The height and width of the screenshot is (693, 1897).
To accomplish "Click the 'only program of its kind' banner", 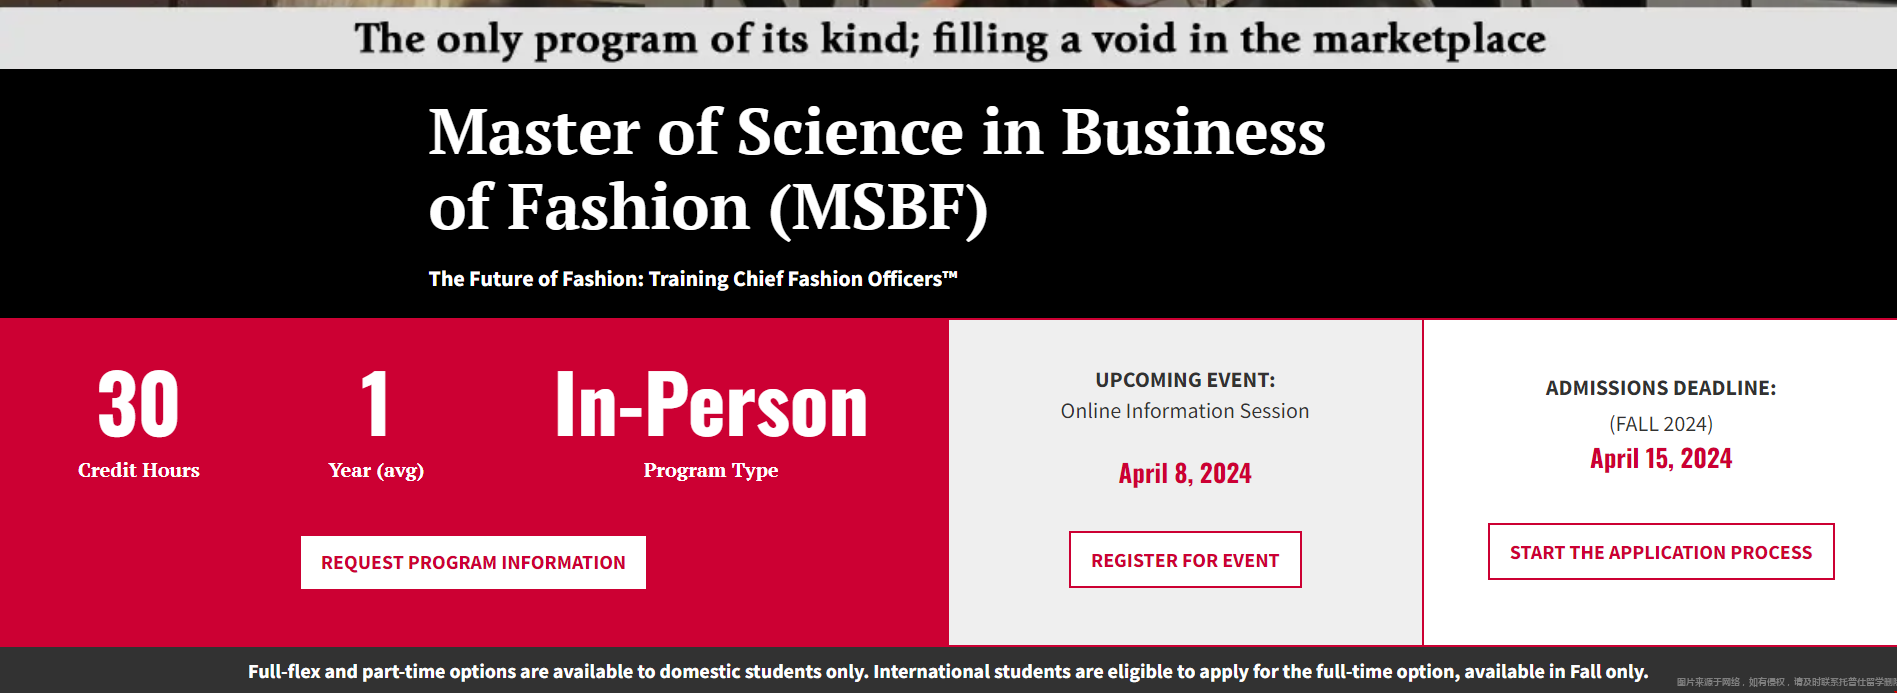I will coord(949,39).
